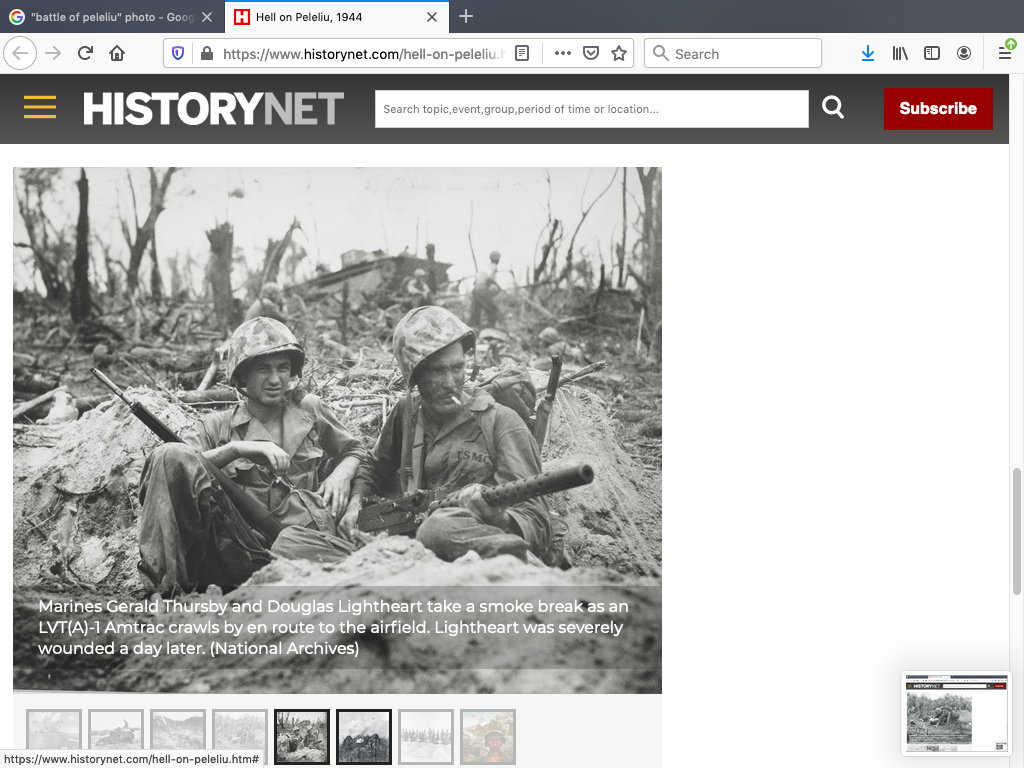Open a new browser tab
1024x768 pixels.
point(466,17)
